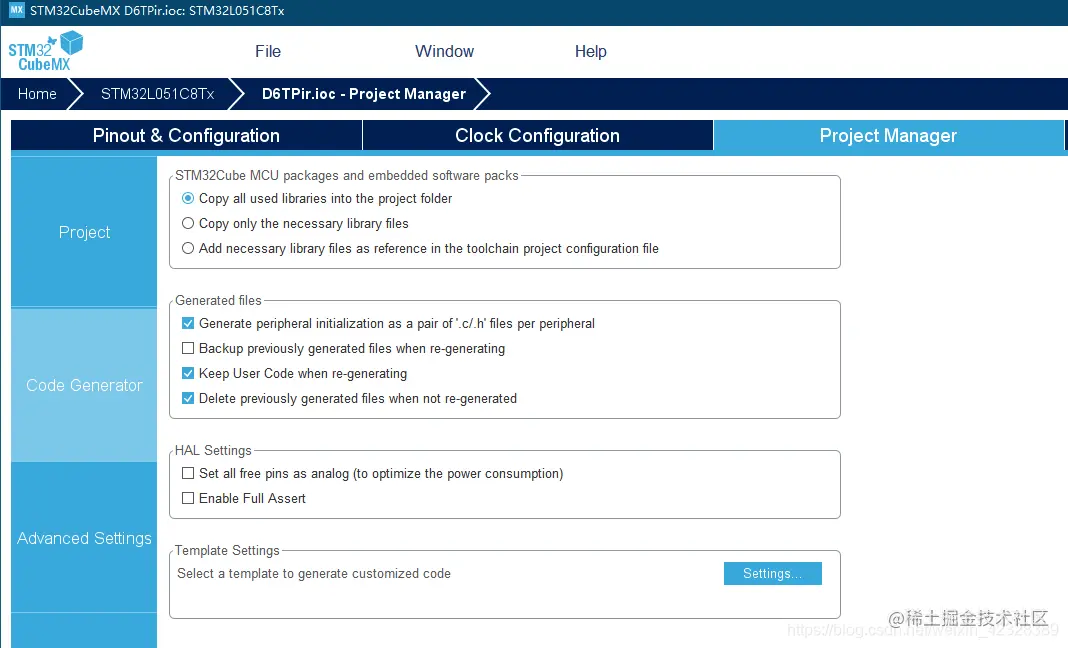The width and height of the screenshot is (1068, 648).
Task: Click 'Select a template to generate customized code' text
Action: (314, 574)
